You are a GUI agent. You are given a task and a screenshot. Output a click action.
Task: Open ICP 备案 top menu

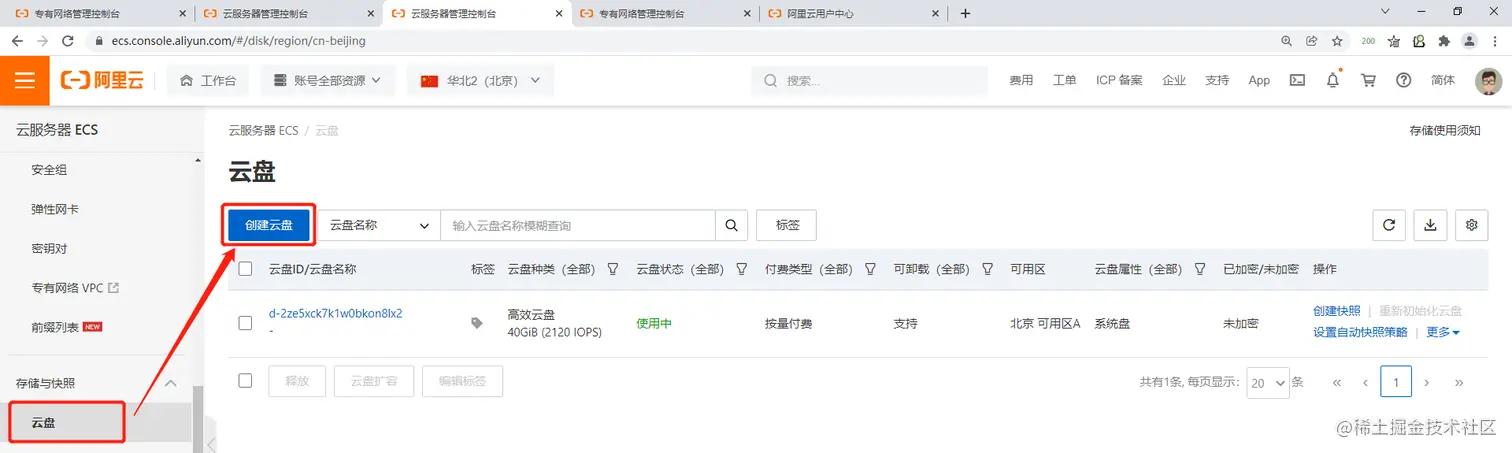pyautogui.click(x=1119, y=81)
